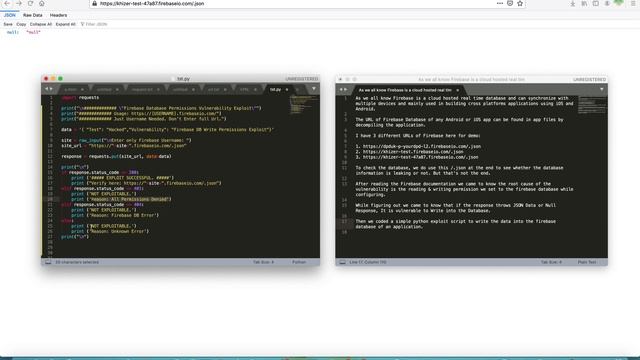The width and height of the screenshot is (640, 360).
Task: Click the minimap in the right Sublime window
Action: pyautogui.click(x=591, y=105)
